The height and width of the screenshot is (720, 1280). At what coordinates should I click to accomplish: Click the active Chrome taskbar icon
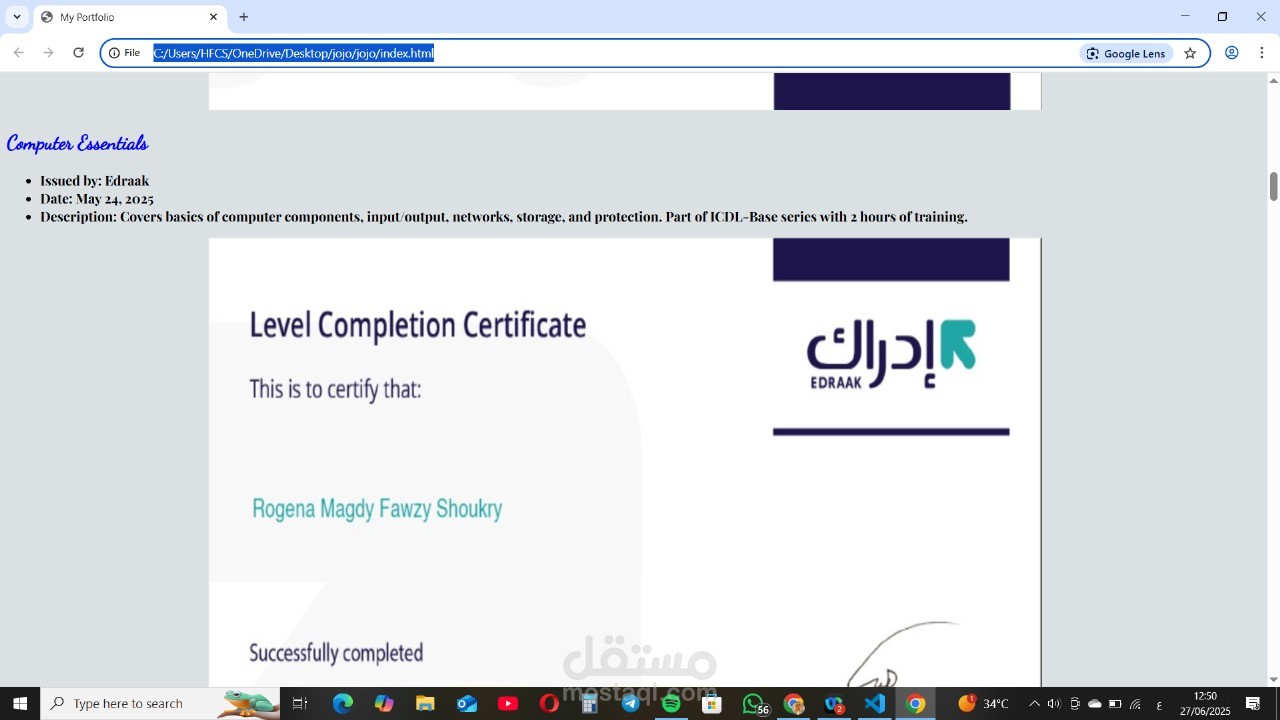[915, 703]
